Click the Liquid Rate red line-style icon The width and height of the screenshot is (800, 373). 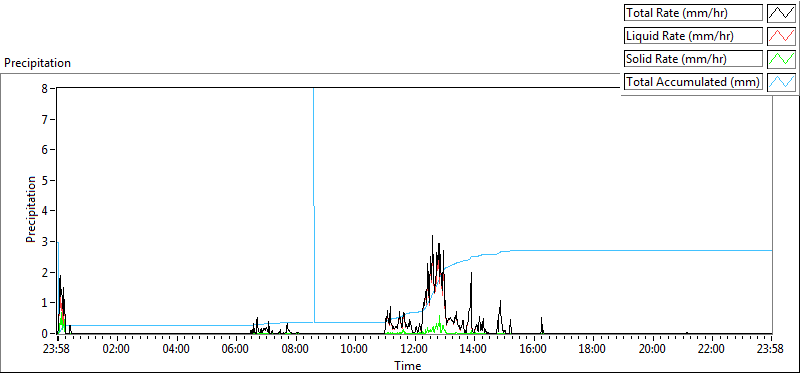click(781, 36)
